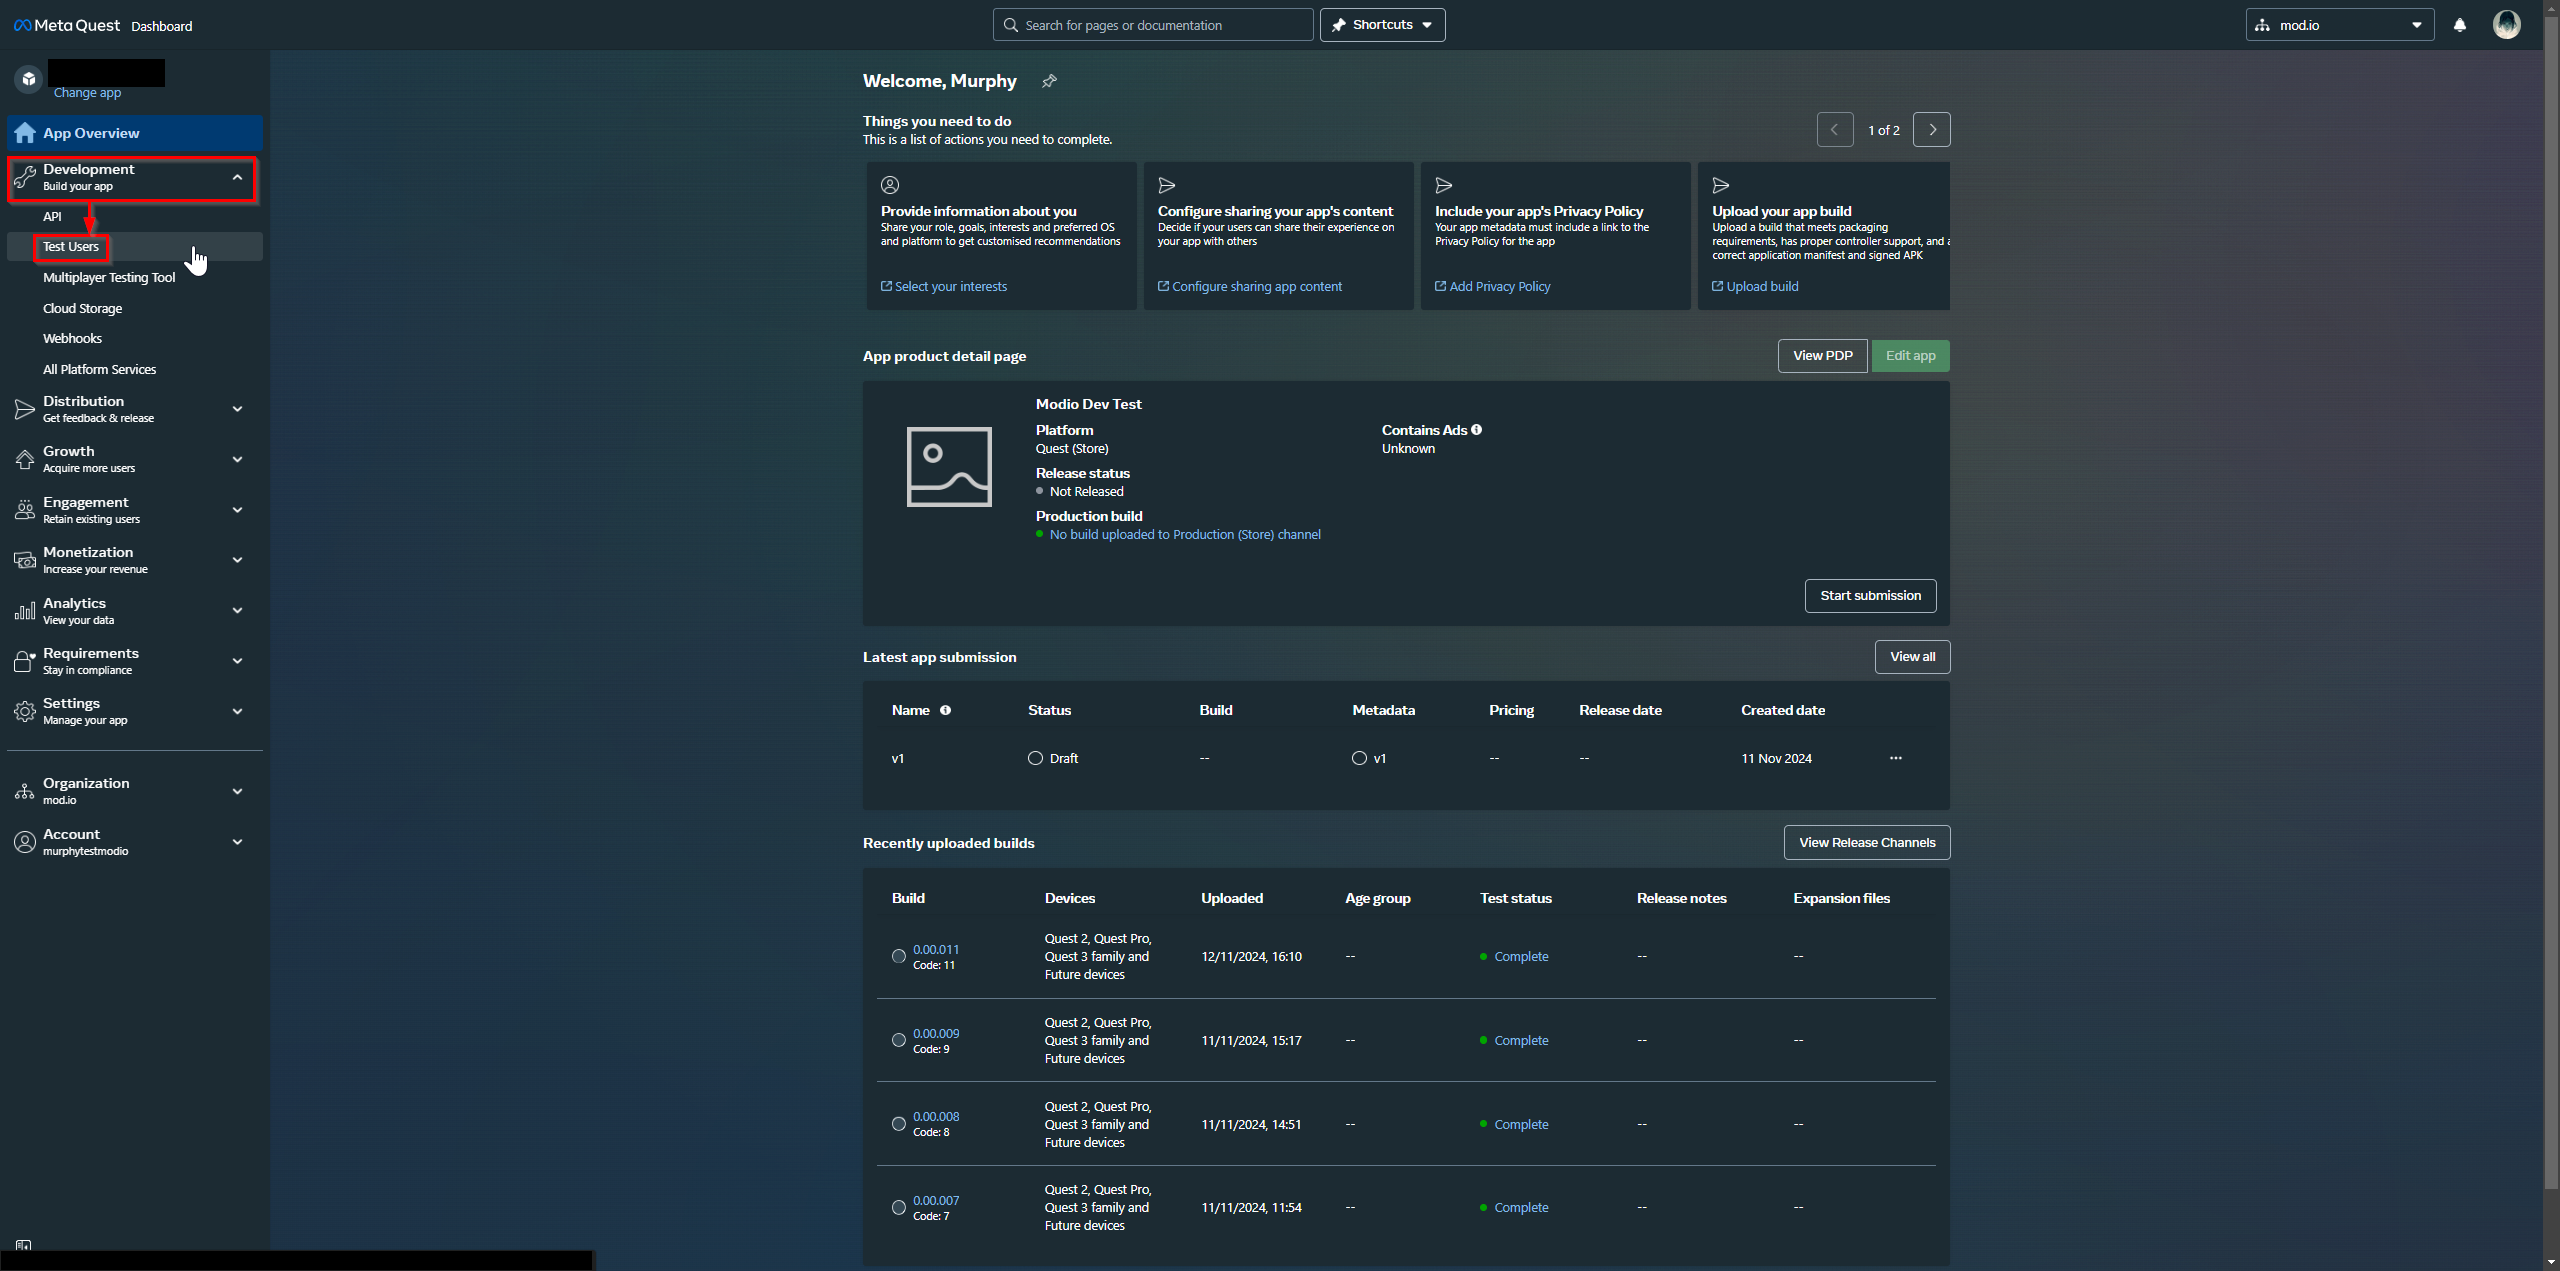
Task: Expand the Distribution section chevron
Action: click(237, 409)
